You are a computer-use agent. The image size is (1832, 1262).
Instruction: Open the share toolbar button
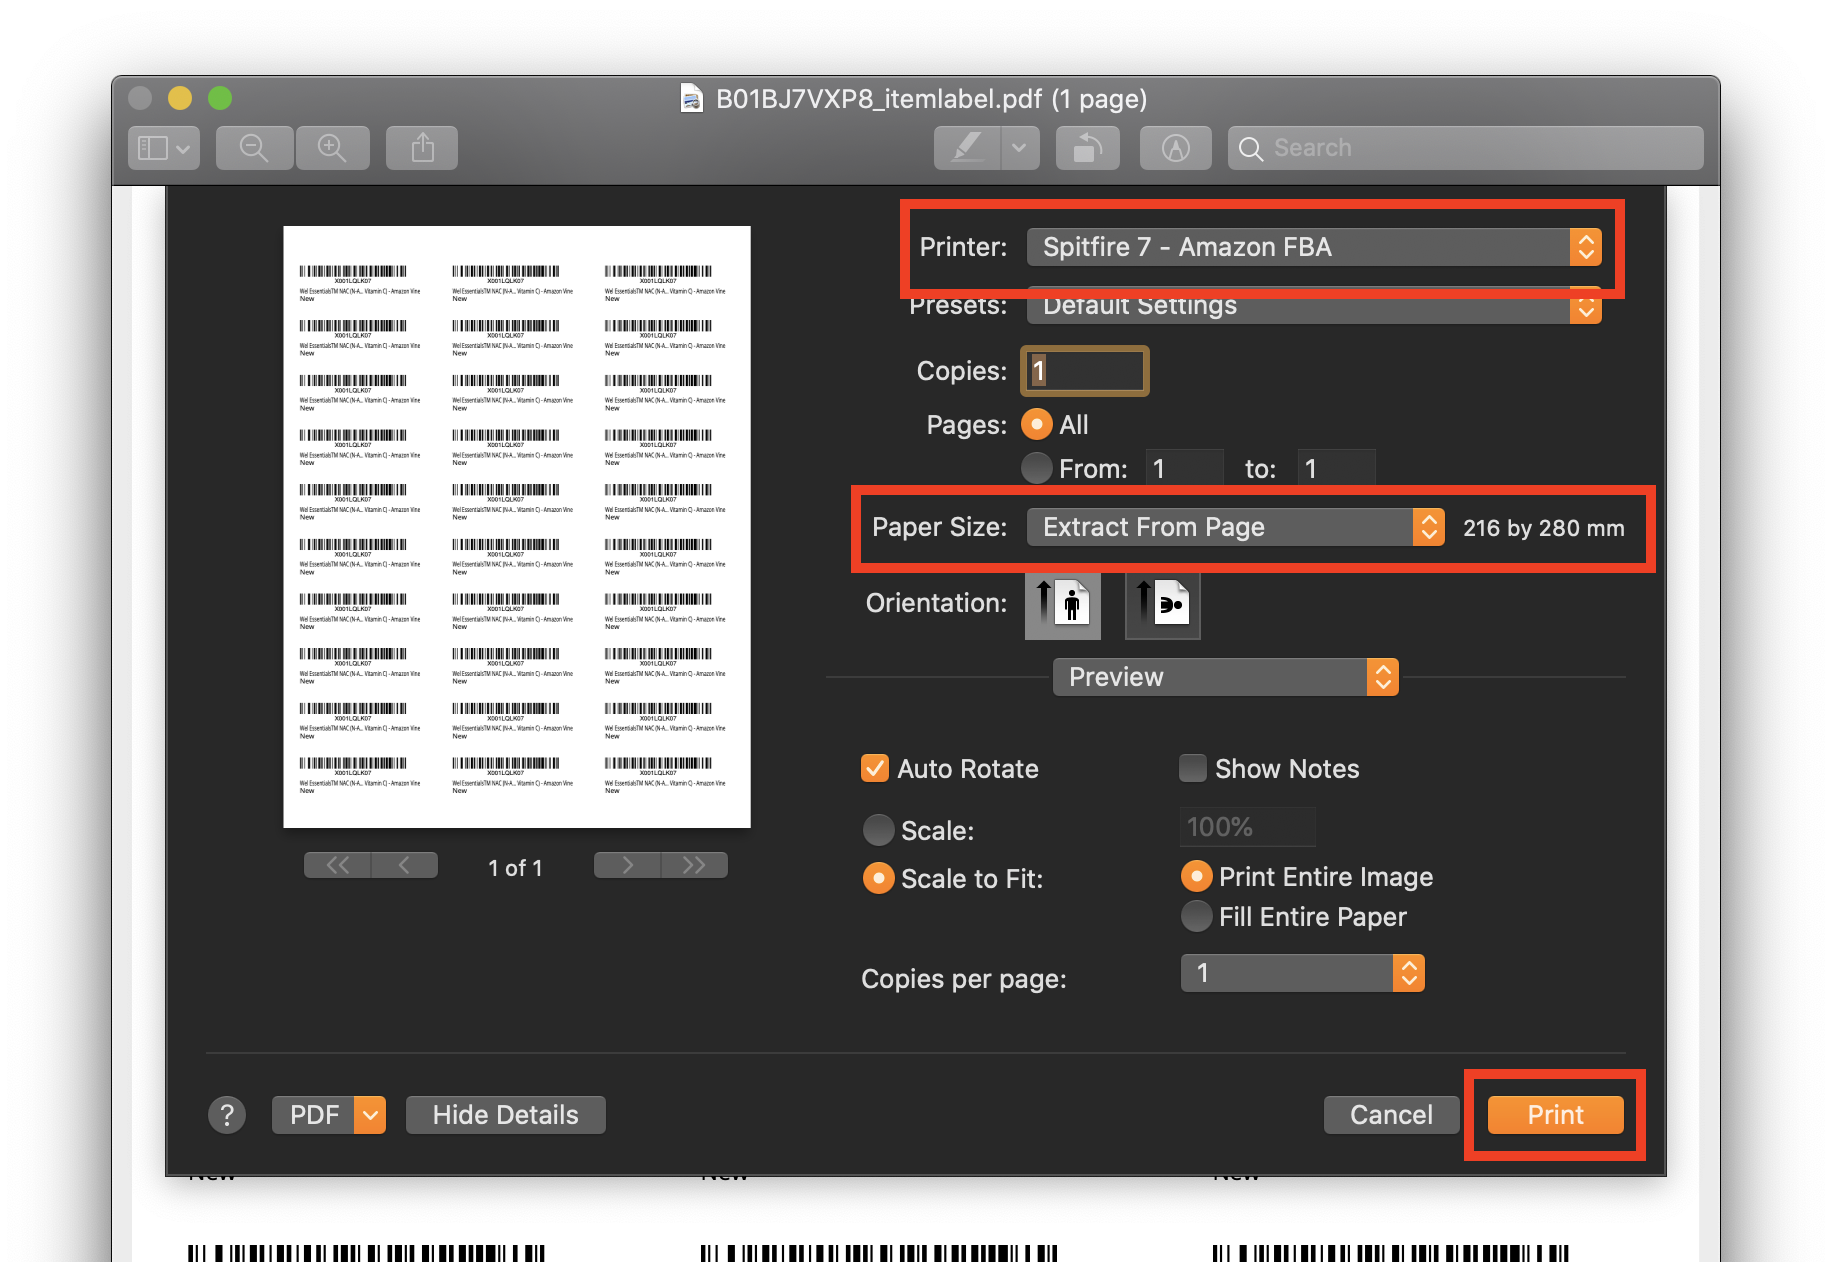[423, 148]
